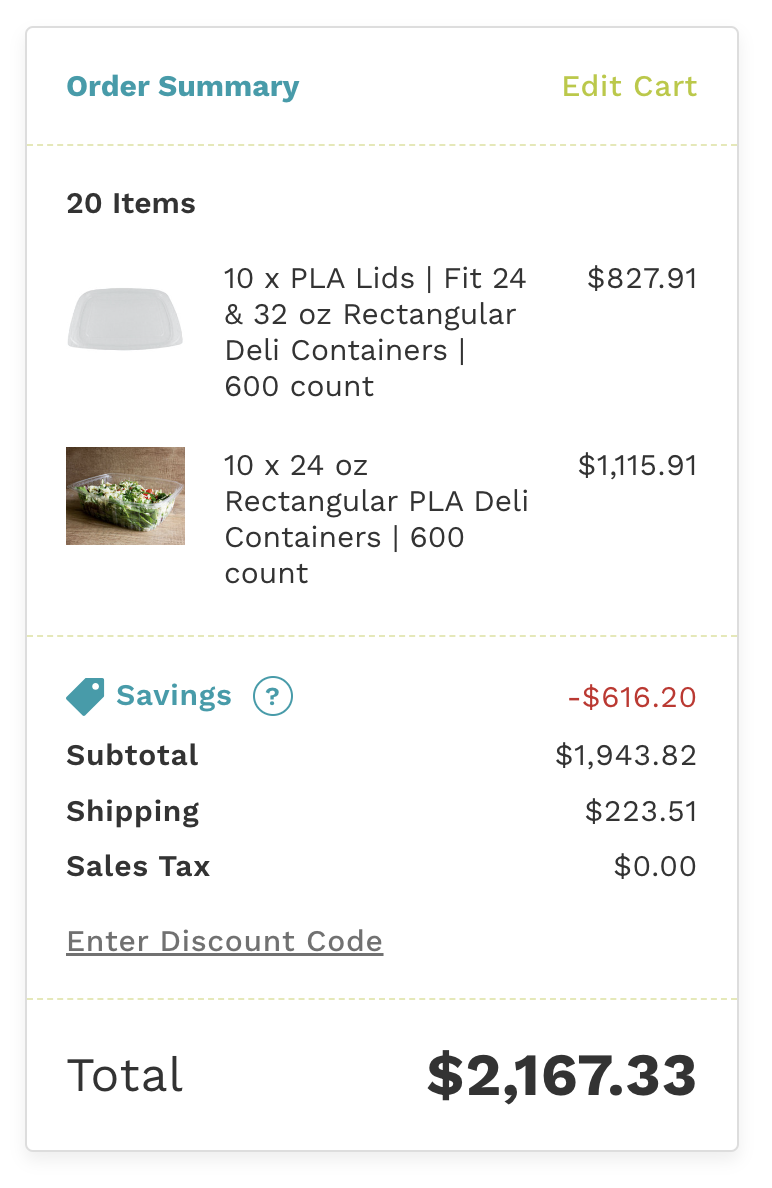772x1188 pixels.
Task: Click the Sales Tax amount
Action: click(657, 867)
